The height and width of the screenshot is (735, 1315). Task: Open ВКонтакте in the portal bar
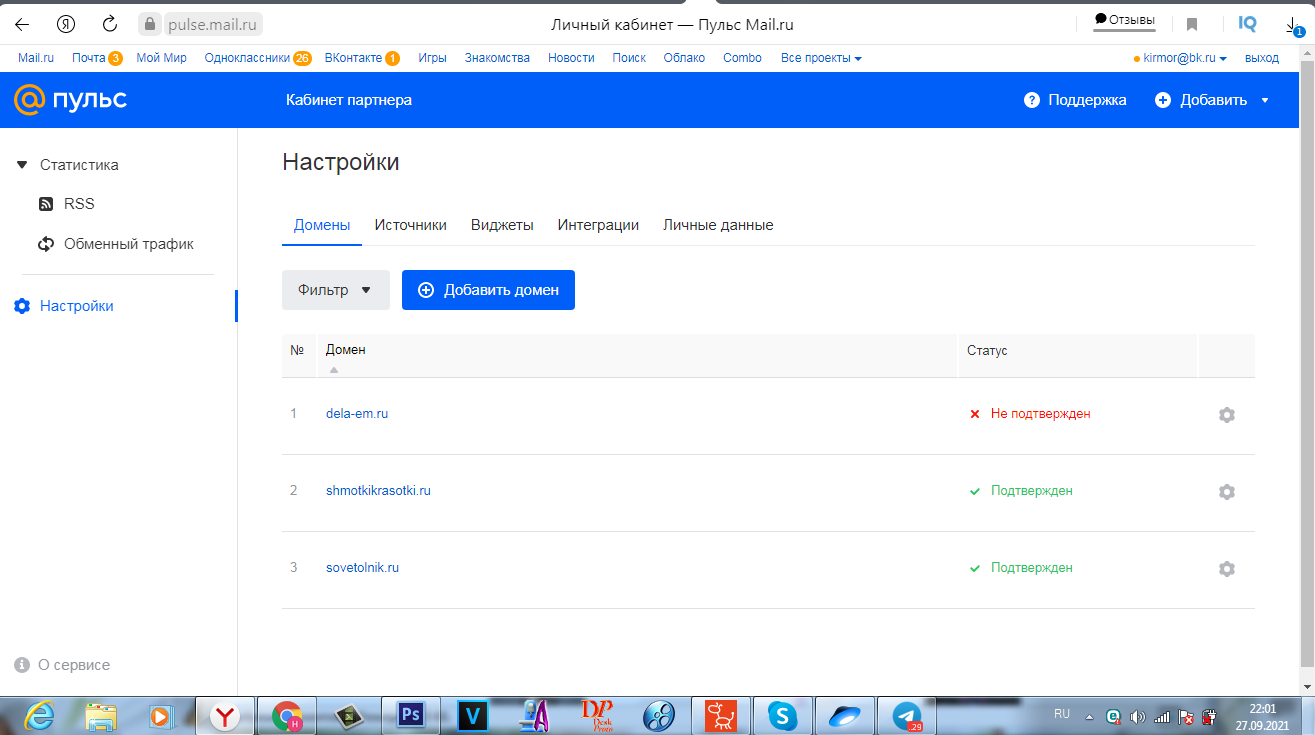(x=354, y=58)
